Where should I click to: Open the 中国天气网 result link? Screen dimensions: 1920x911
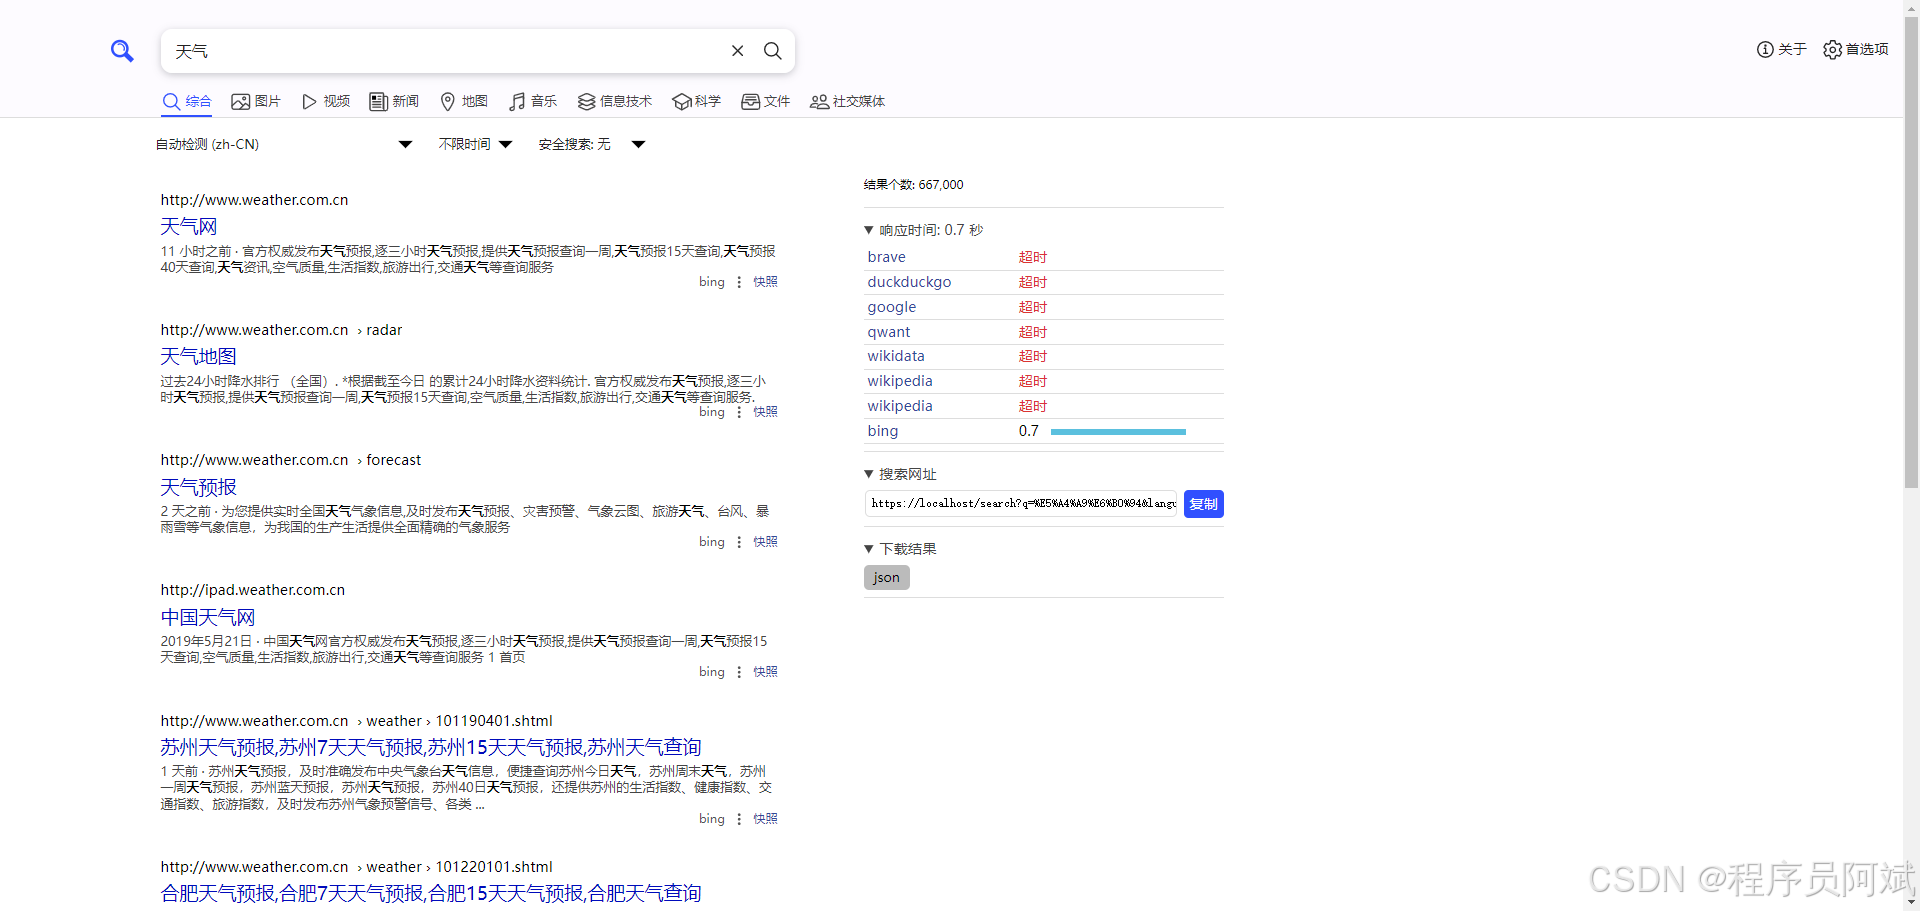click(x=208, y=617)
